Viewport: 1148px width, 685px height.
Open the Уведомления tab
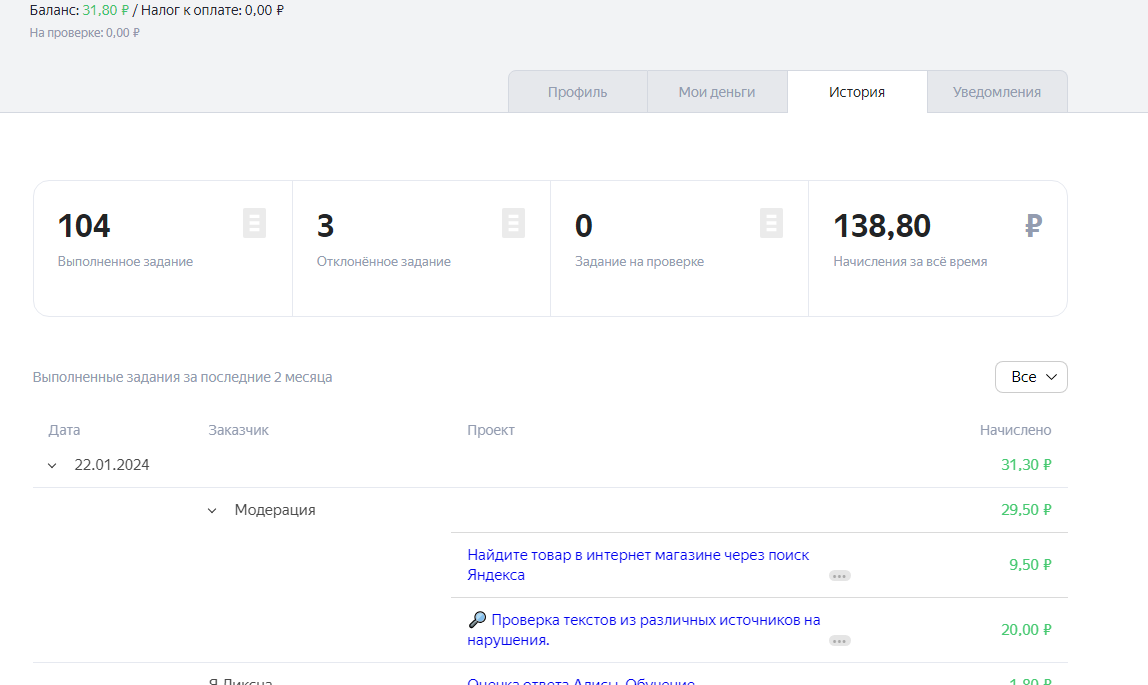[996, 92]
